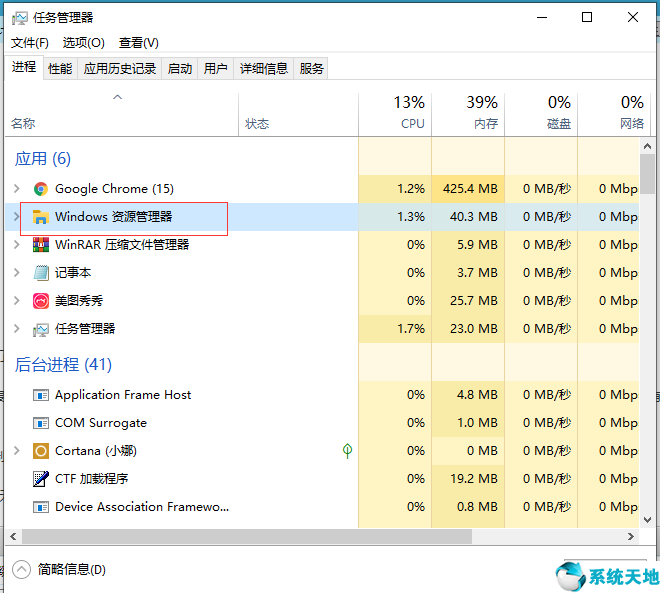660x593 pixels.
Task: Select the Application Frame Host row name
Action: (123, 395)
